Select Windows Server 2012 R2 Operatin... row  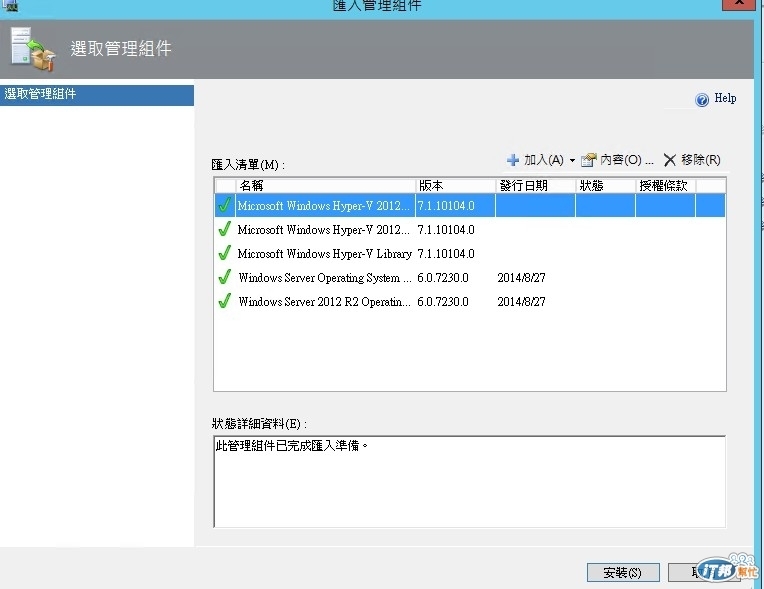pos(470,302)
